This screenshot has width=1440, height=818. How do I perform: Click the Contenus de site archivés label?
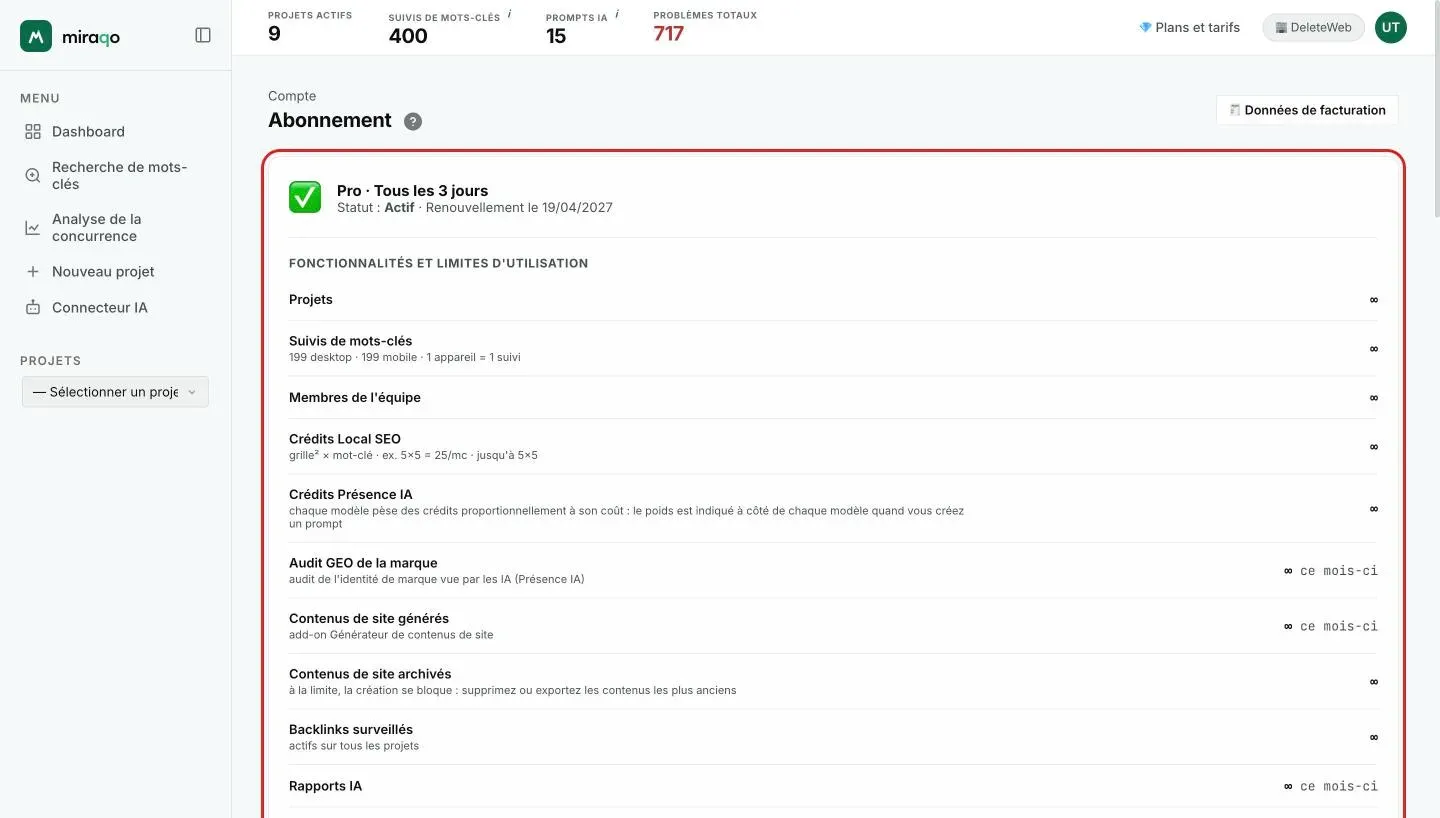pos(370,674)
